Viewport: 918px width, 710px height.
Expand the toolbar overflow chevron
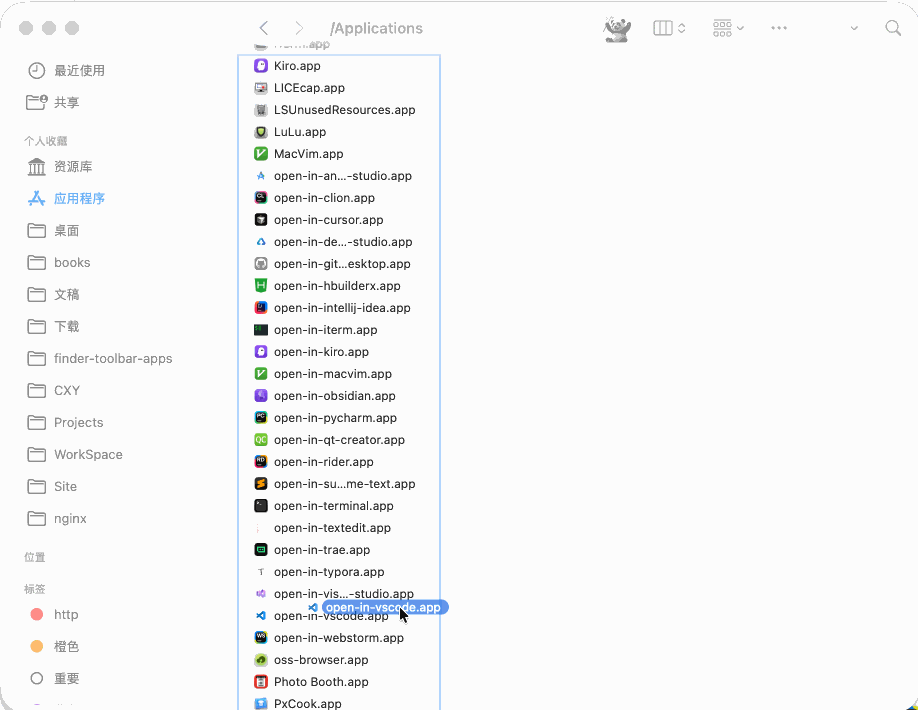pos(854,28)
